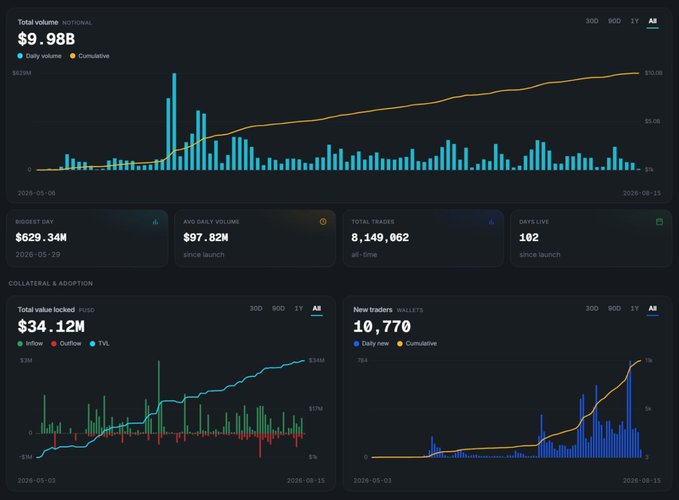679x500 pixels.
Task: Click the Total volume chart title
Action: pyautogui.click(x=38, y=22)
